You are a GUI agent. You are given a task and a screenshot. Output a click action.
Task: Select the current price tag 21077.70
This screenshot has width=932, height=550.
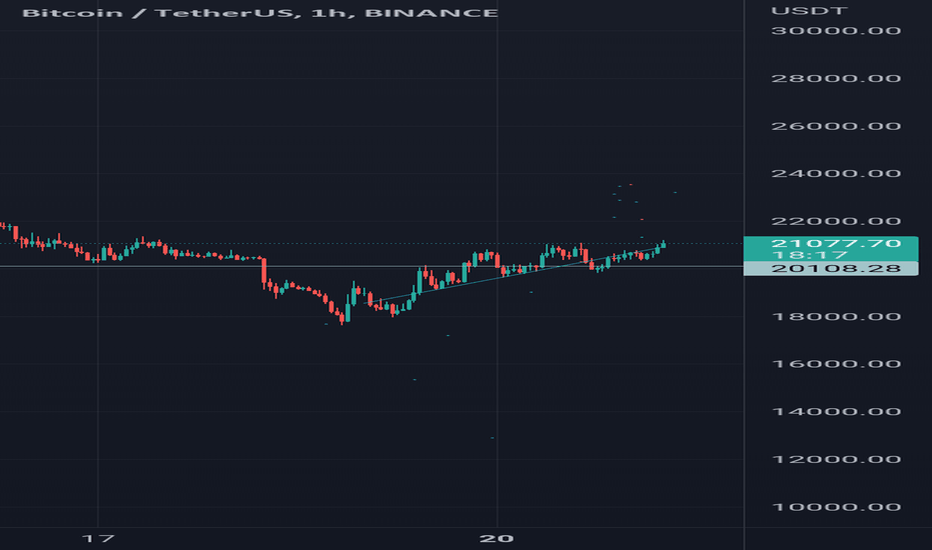[836, 243]
